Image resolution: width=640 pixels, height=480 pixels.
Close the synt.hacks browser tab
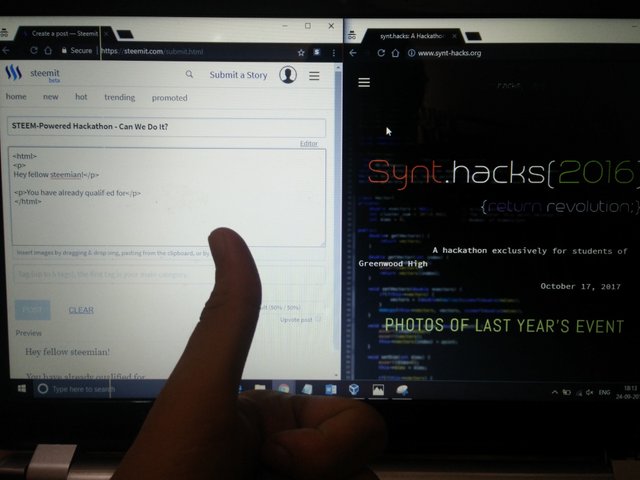(x=454, y=36)
